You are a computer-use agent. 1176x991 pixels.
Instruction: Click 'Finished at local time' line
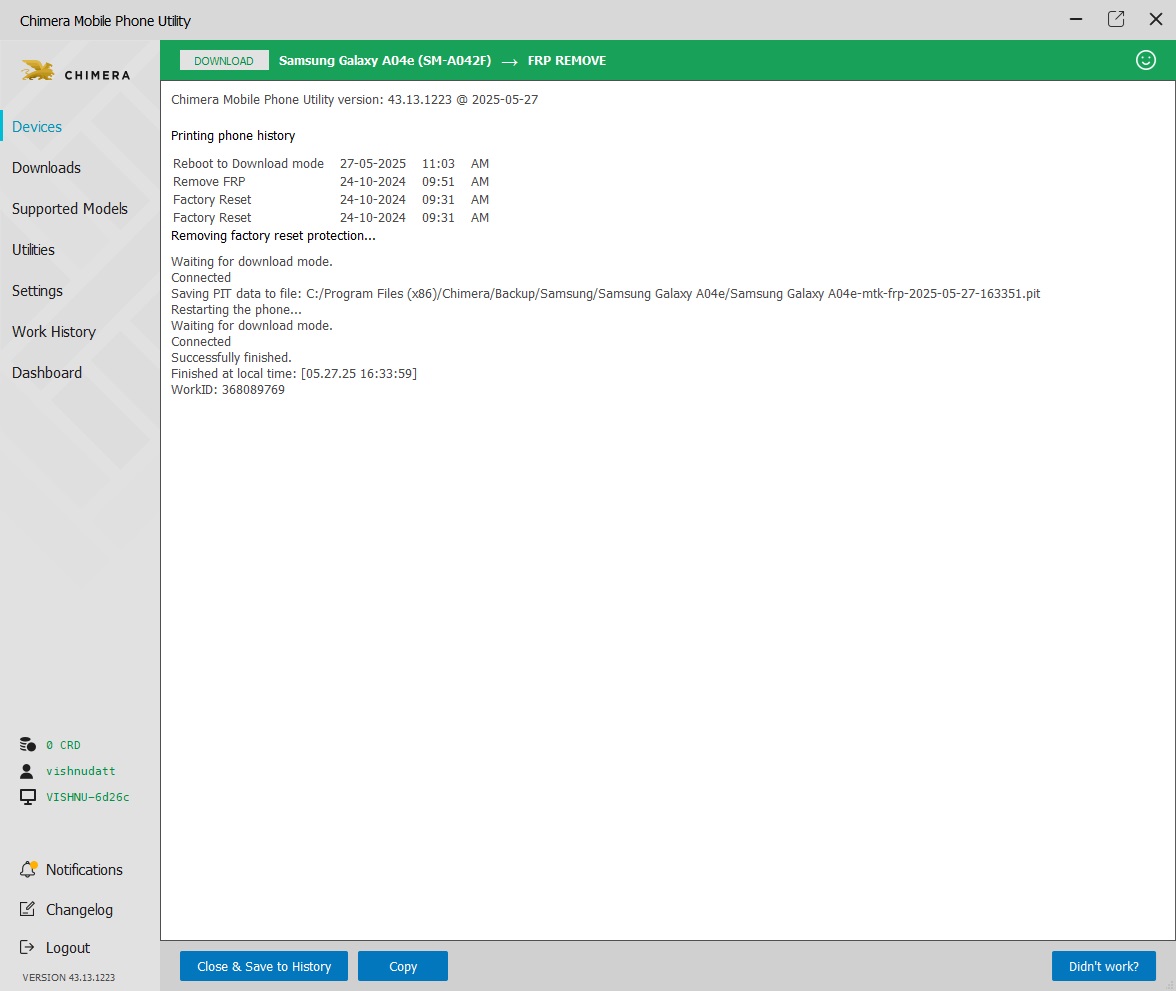[x=294, y=374]
